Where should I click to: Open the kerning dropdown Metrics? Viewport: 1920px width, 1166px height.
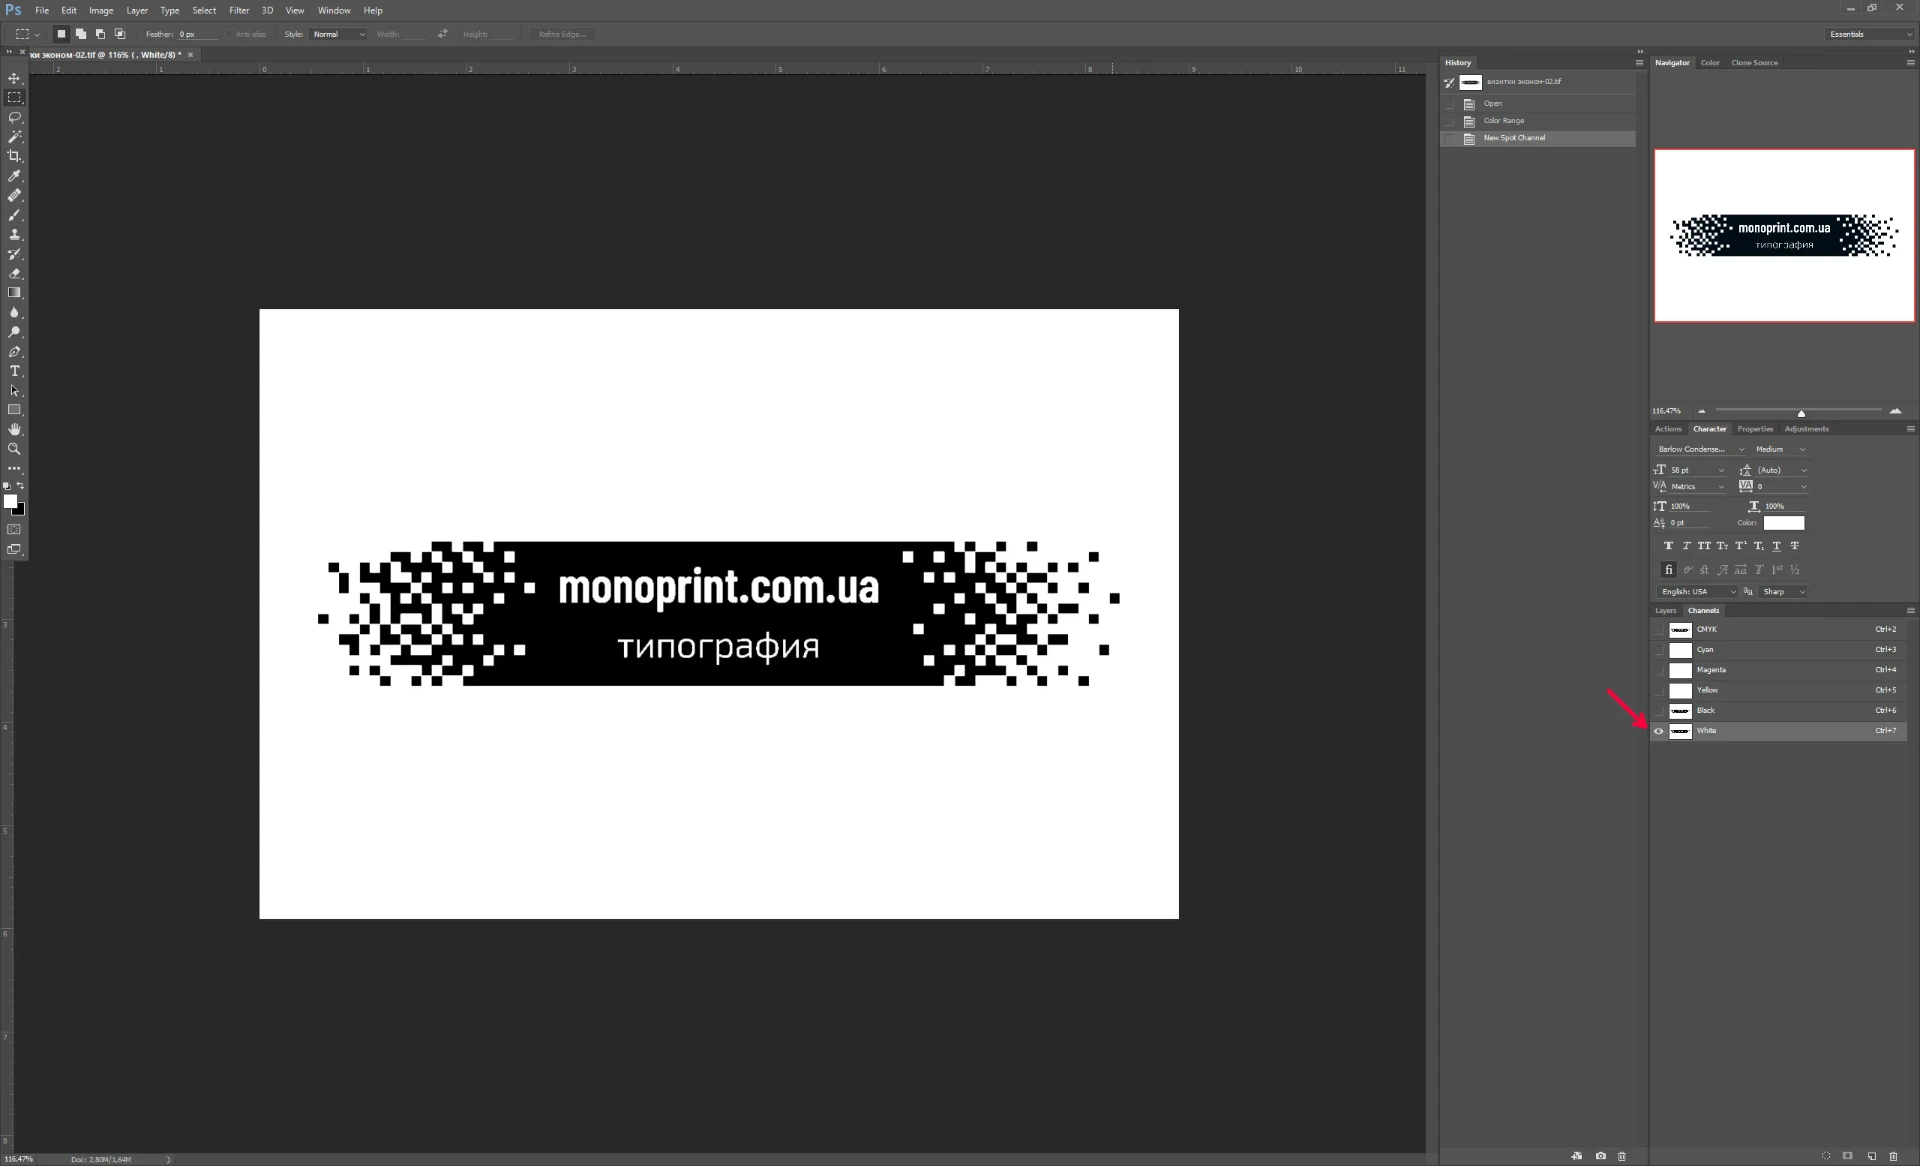tap(1697, 487)
